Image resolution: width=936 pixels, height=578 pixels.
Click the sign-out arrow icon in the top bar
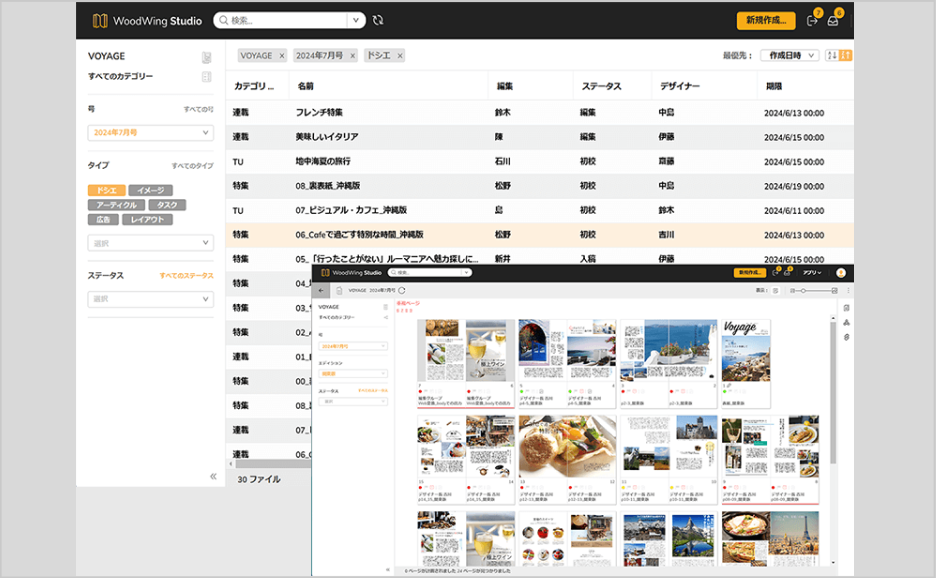812,21
